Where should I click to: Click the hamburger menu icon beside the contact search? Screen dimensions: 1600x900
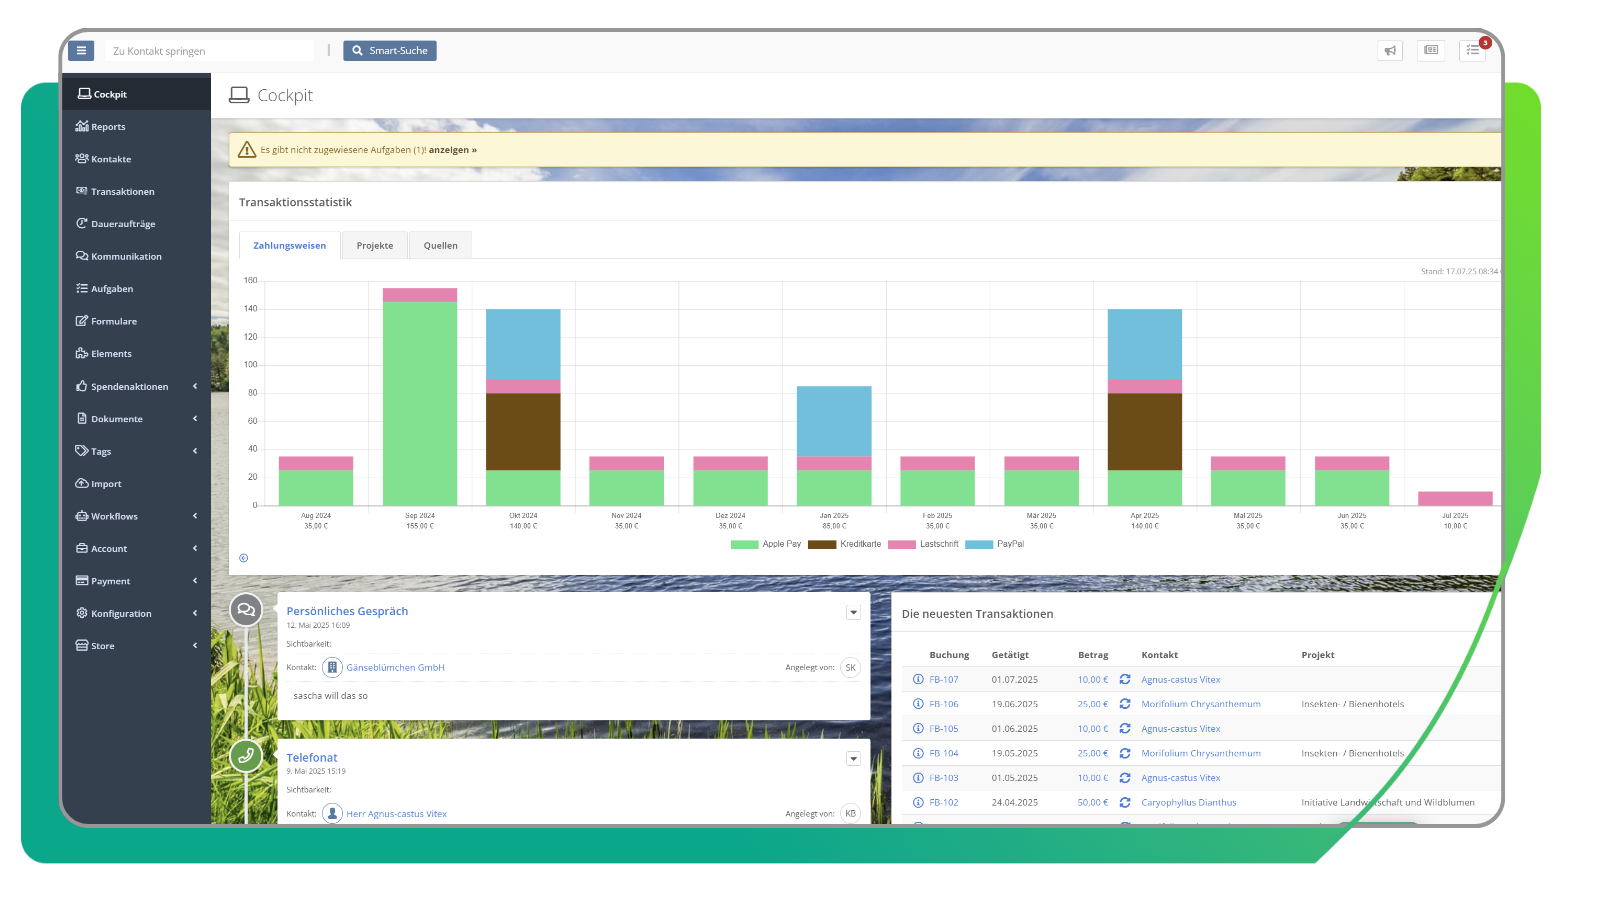tap(80, 50)
